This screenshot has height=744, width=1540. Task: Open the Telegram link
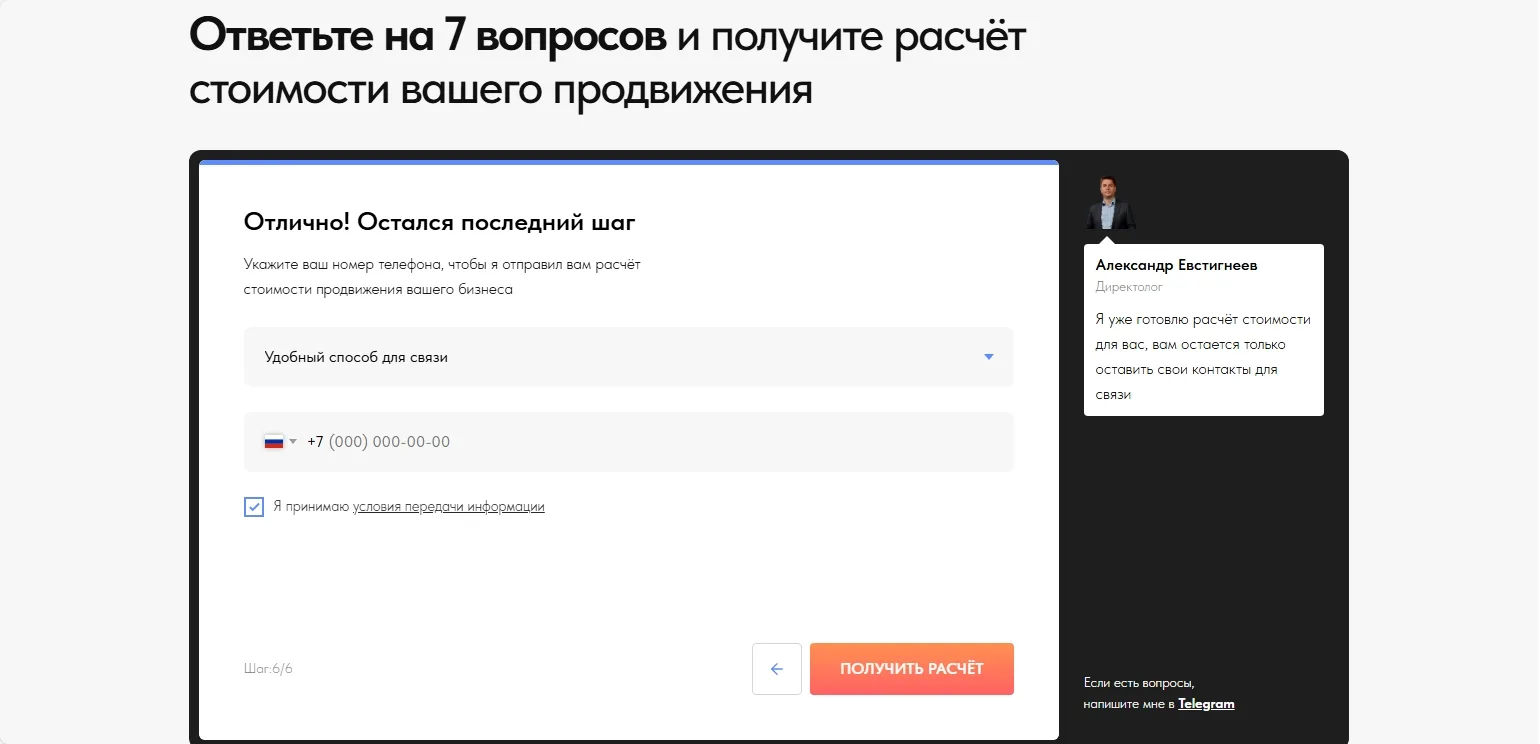pos(1206,704)
